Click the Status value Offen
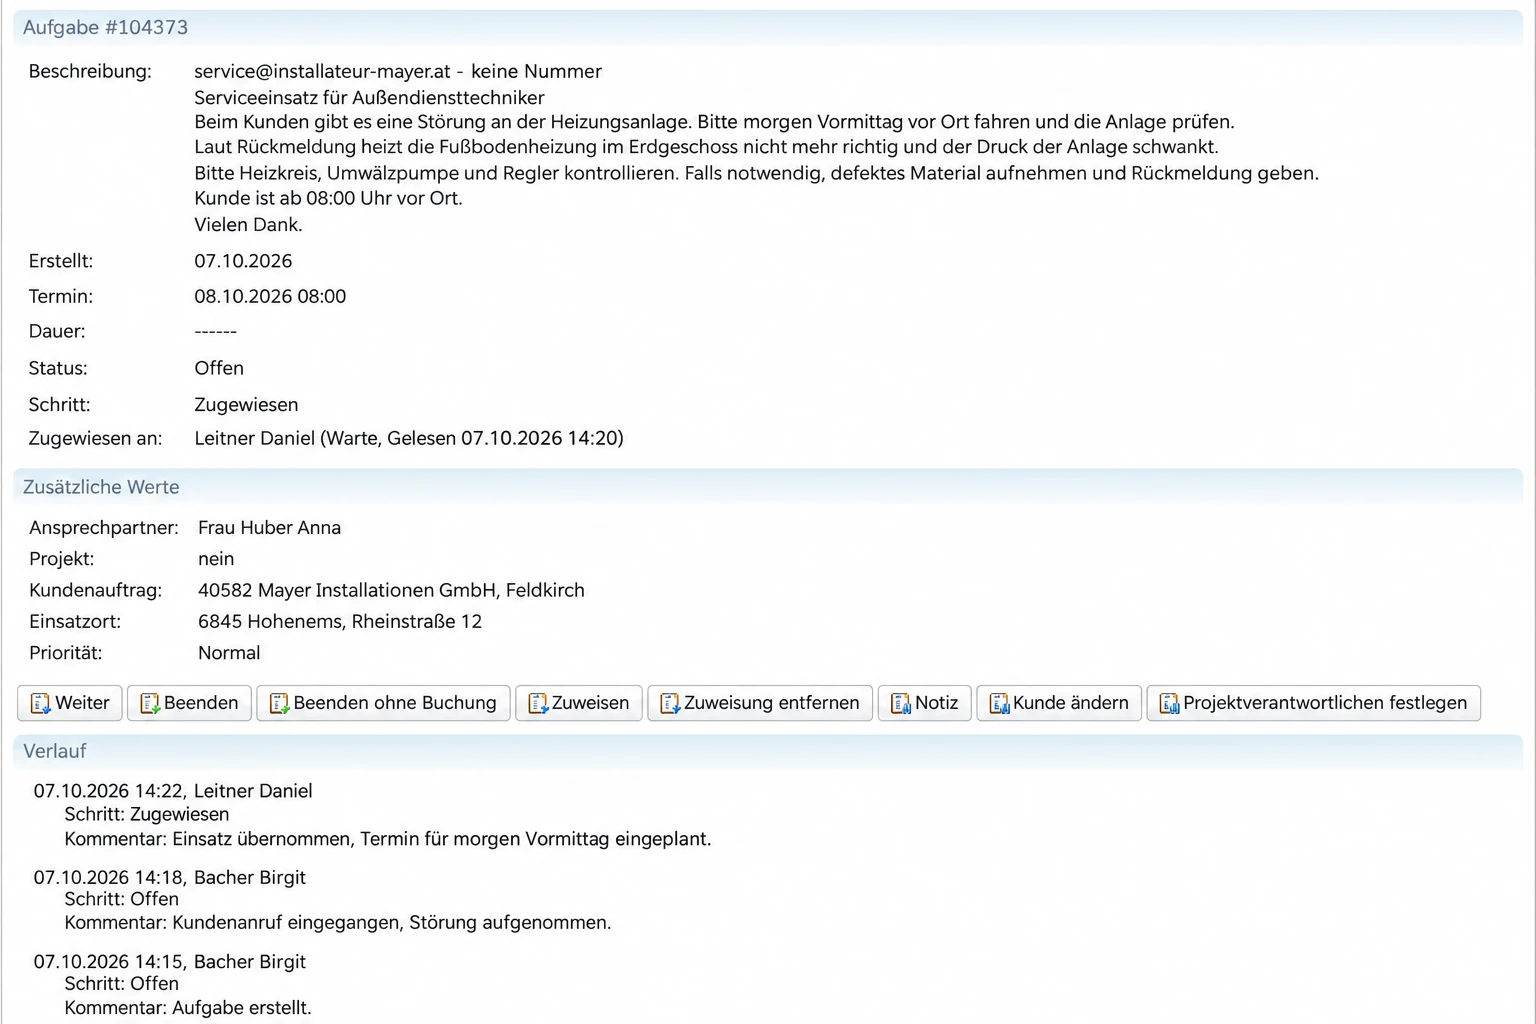 pos(219,368)
